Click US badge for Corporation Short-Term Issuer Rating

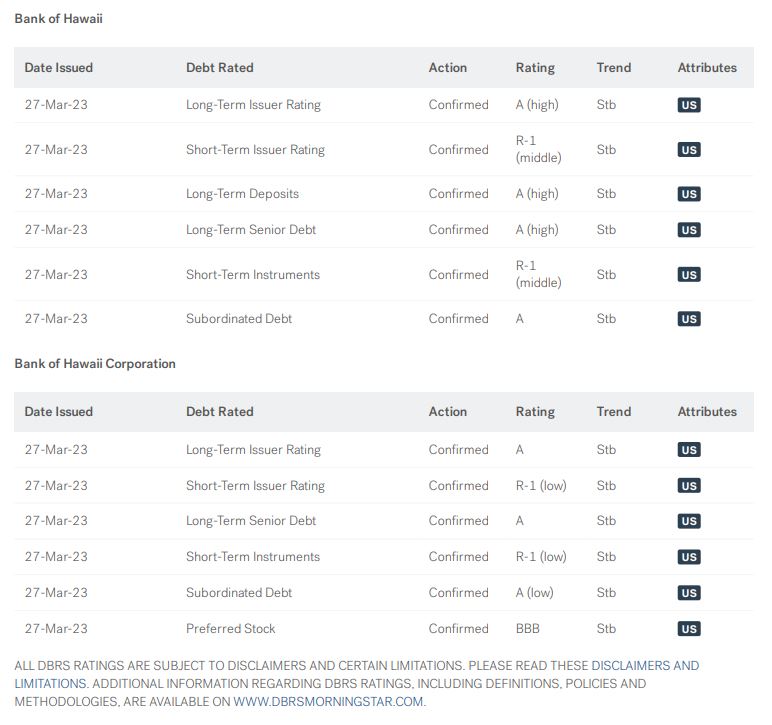689,486
